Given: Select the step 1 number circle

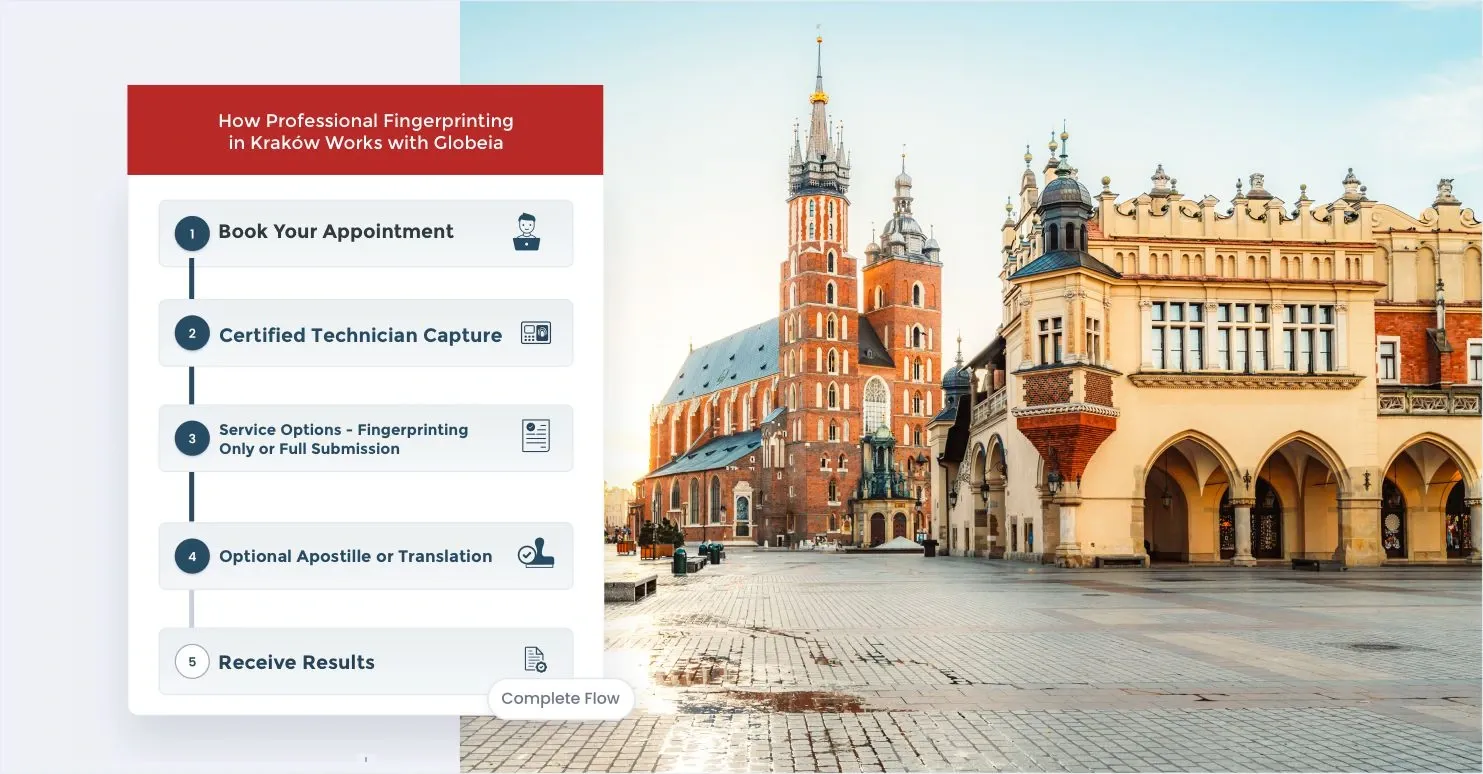Looking at the screenshot, I should pyautogui.click(x=192, y=233).
